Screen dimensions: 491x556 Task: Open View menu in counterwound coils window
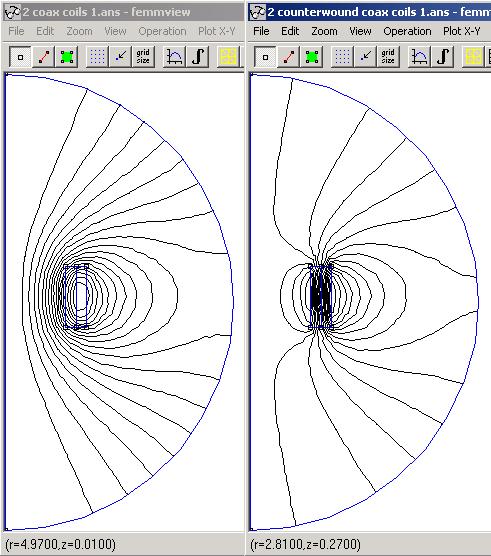[x=360, y=31]
